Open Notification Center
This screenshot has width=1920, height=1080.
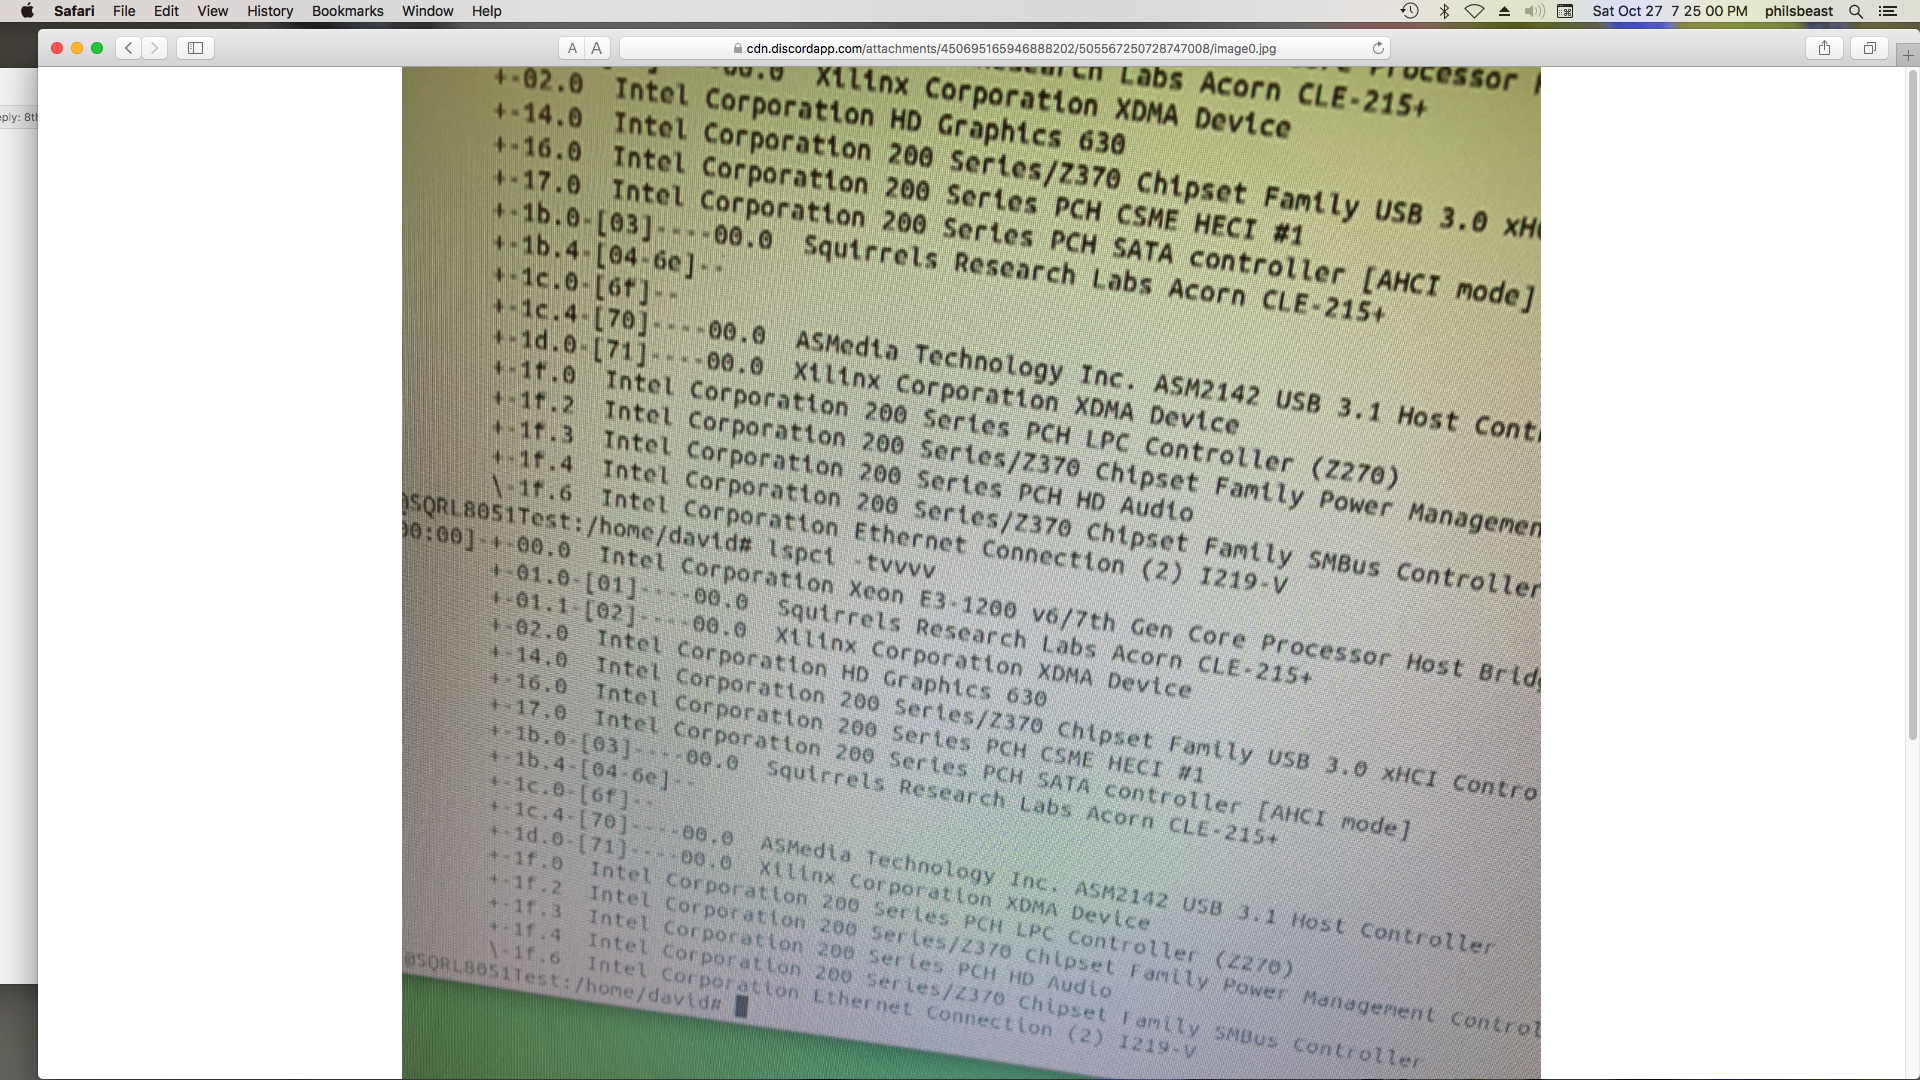point(1888,11)
